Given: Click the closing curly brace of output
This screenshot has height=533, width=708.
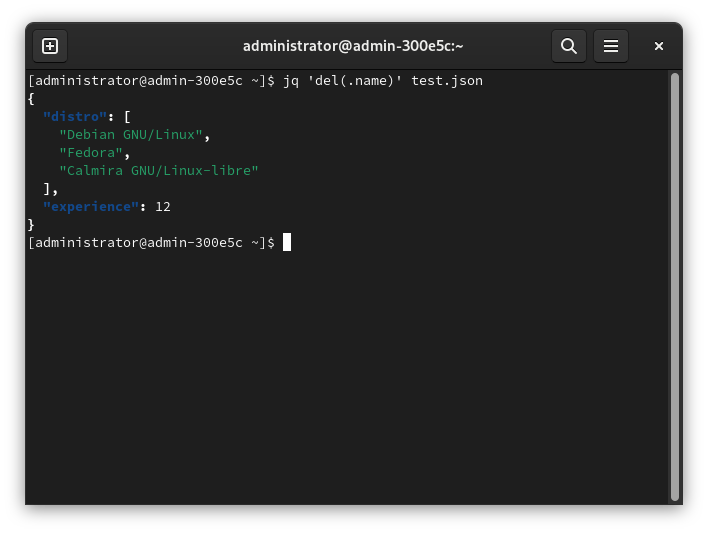Looking at the screenshot, I should (31, 224).
